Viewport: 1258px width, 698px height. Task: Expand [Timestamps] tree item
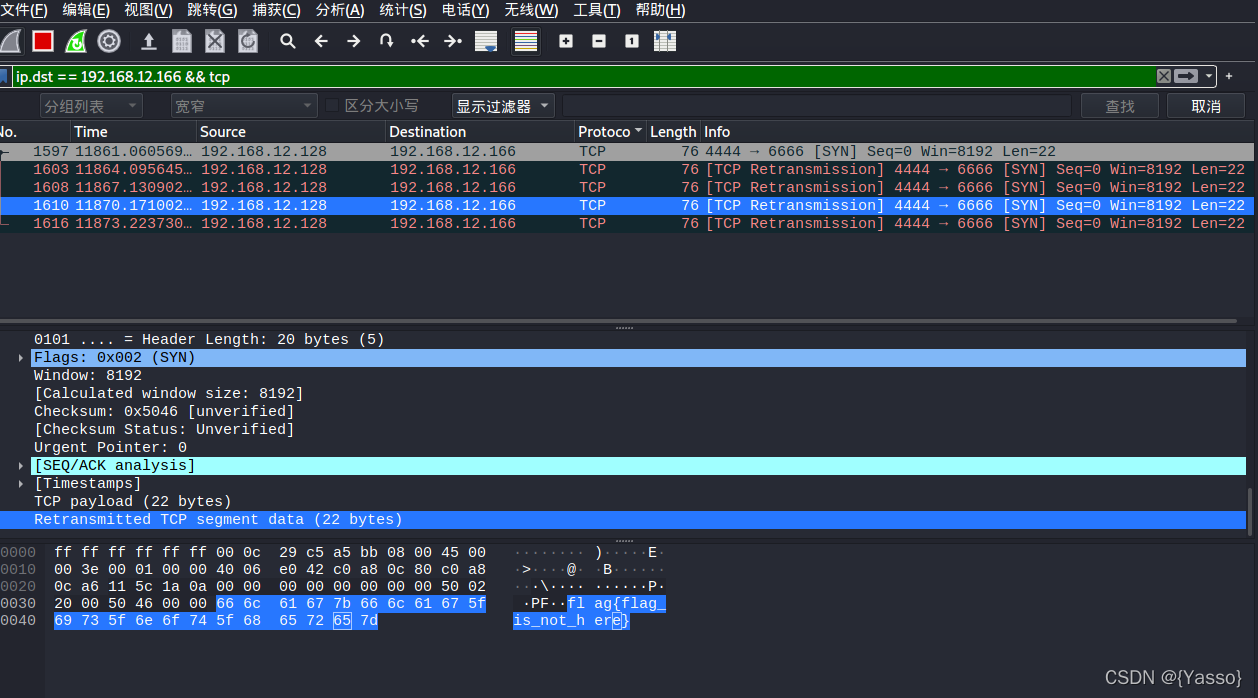tap(21, 484)
